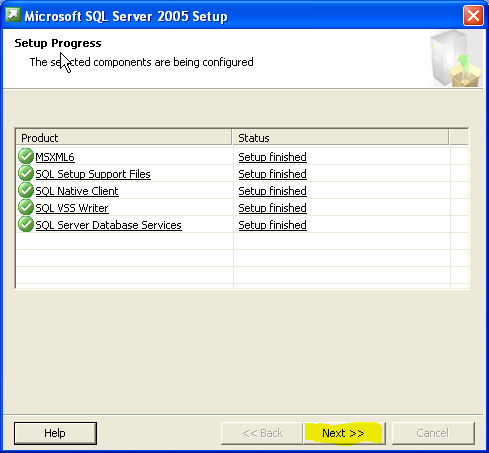Click the Status column header
The image size is (489, 453).
tap(341, 138)
